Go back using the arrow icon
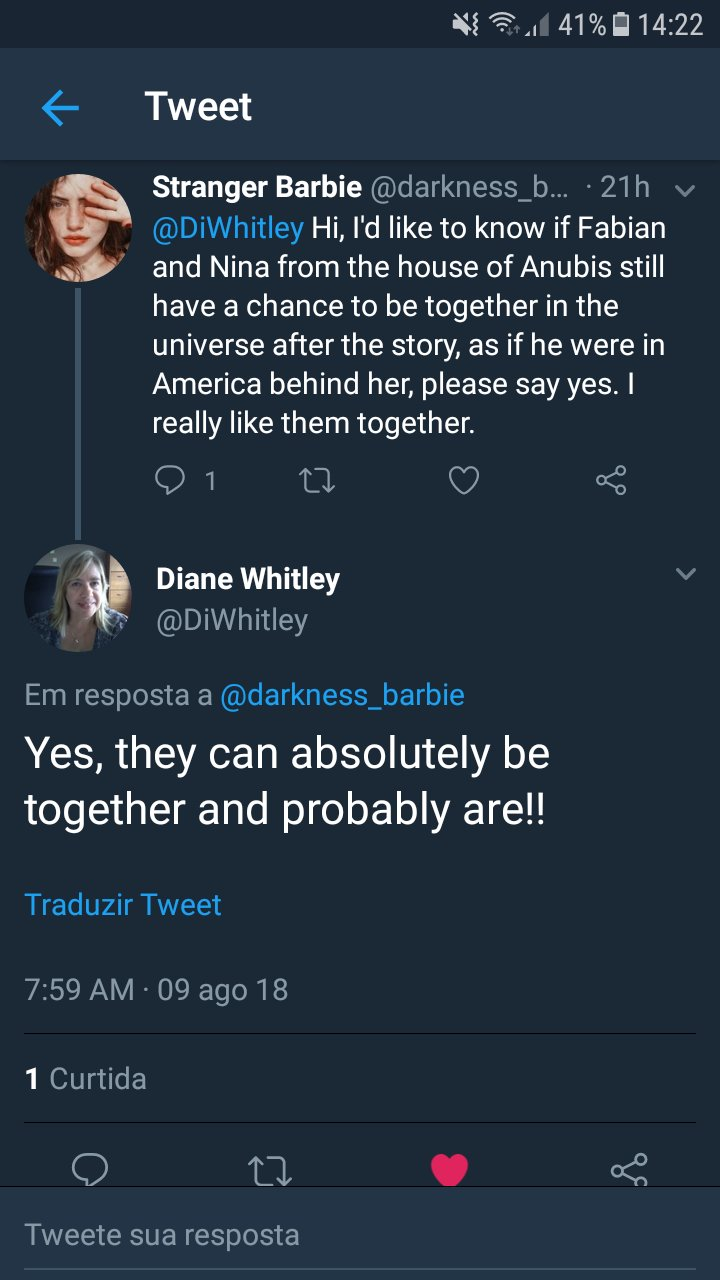The image size is (720, 1280). point(60,107)
